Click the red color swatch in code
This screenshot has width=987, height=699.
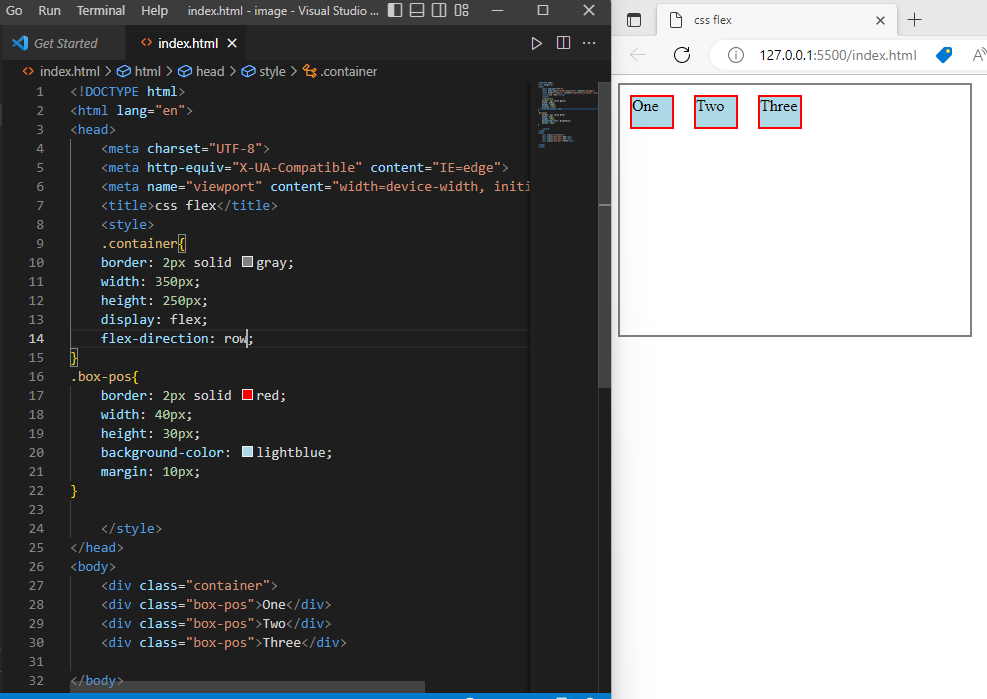click(x=247, y=395)
